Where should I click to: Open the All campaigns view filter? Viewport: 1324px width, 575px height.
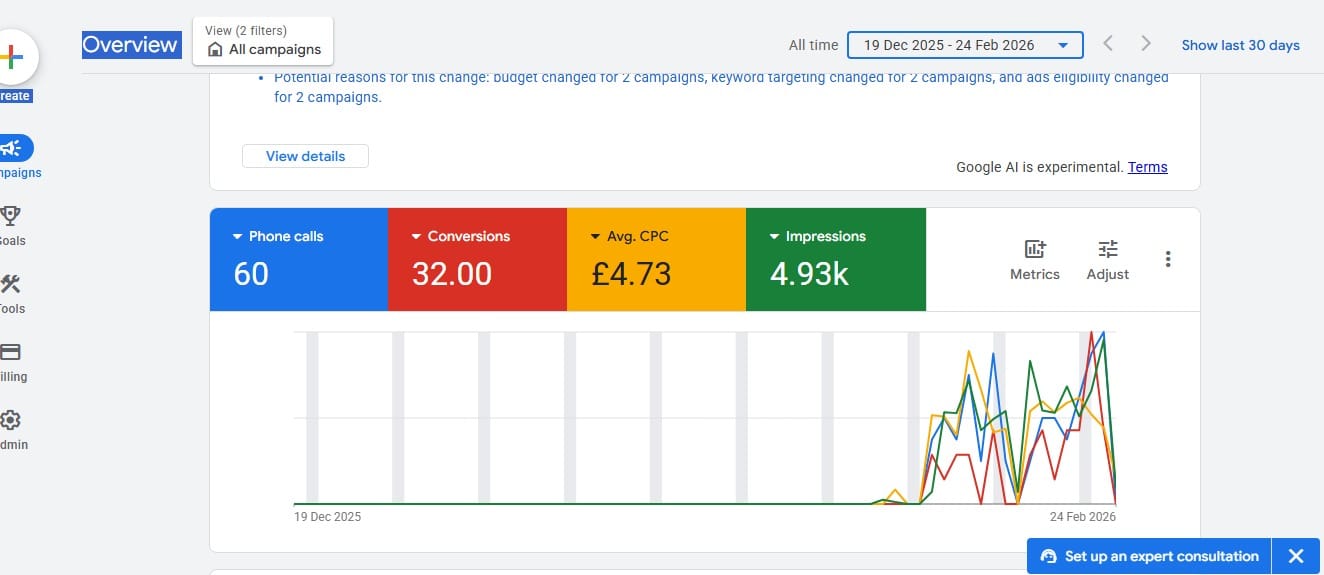[263, 41]
